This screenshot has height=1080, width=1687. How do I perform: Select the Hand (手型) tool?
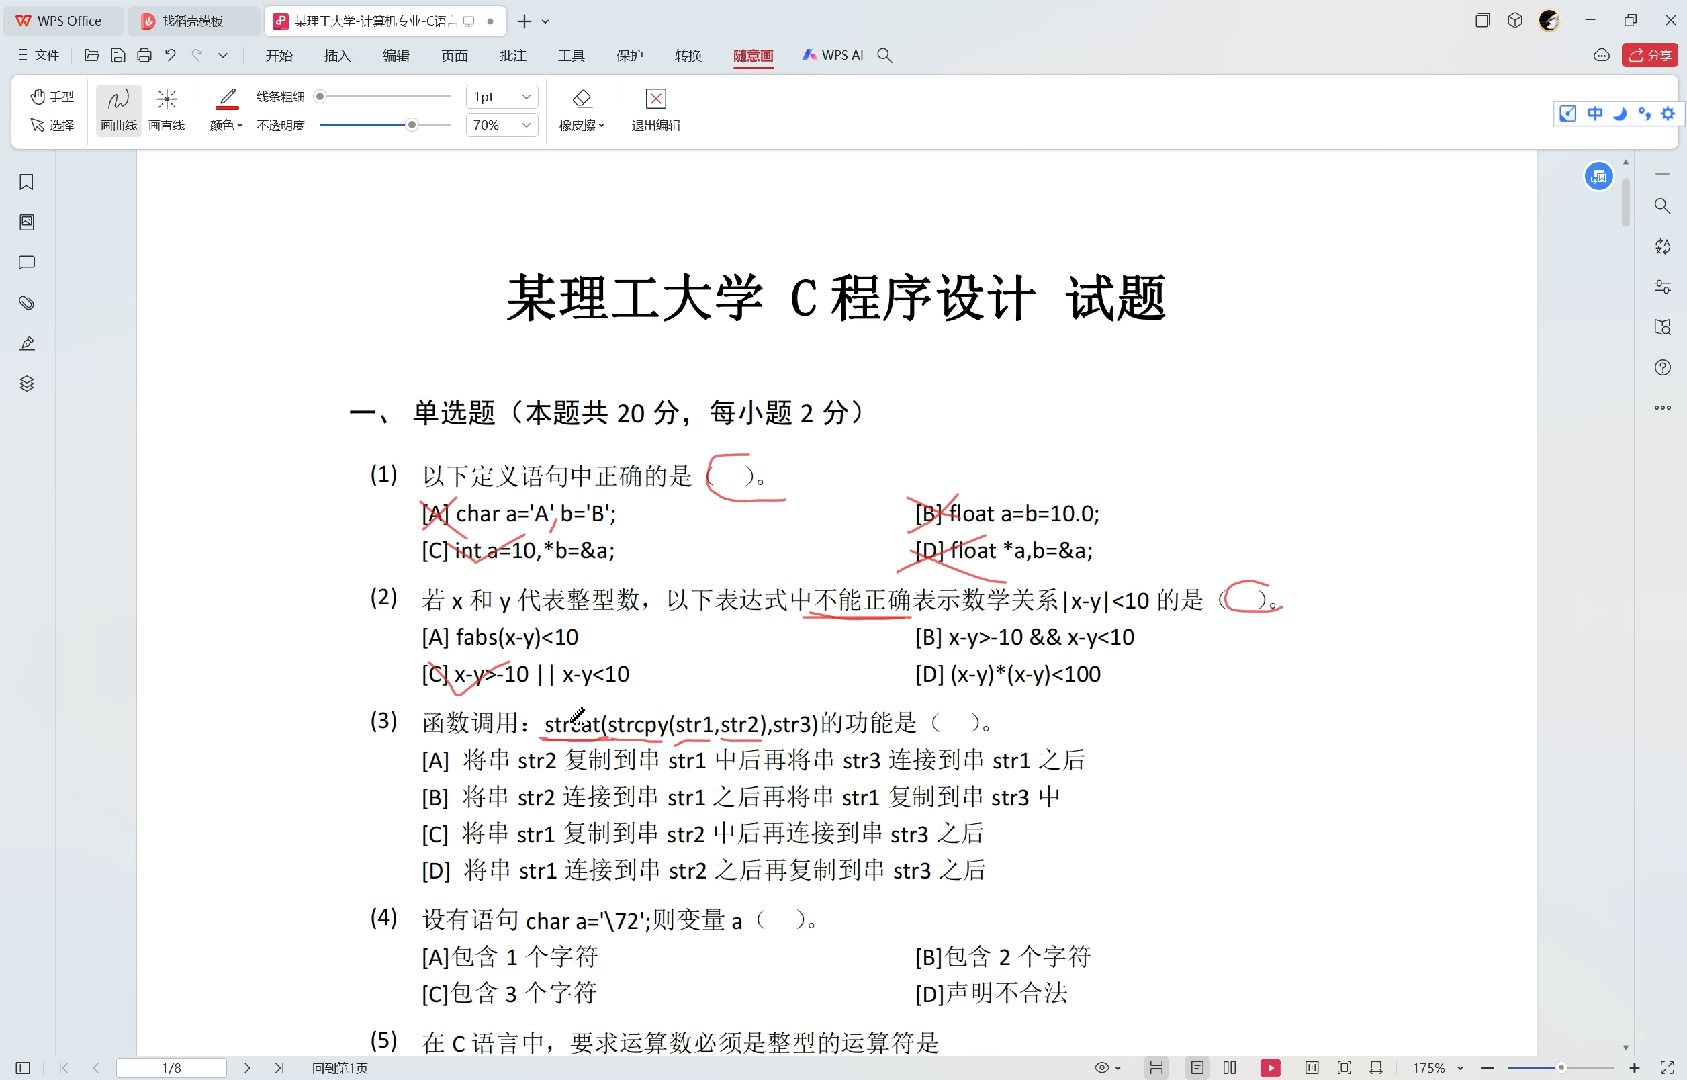point(52,97)
